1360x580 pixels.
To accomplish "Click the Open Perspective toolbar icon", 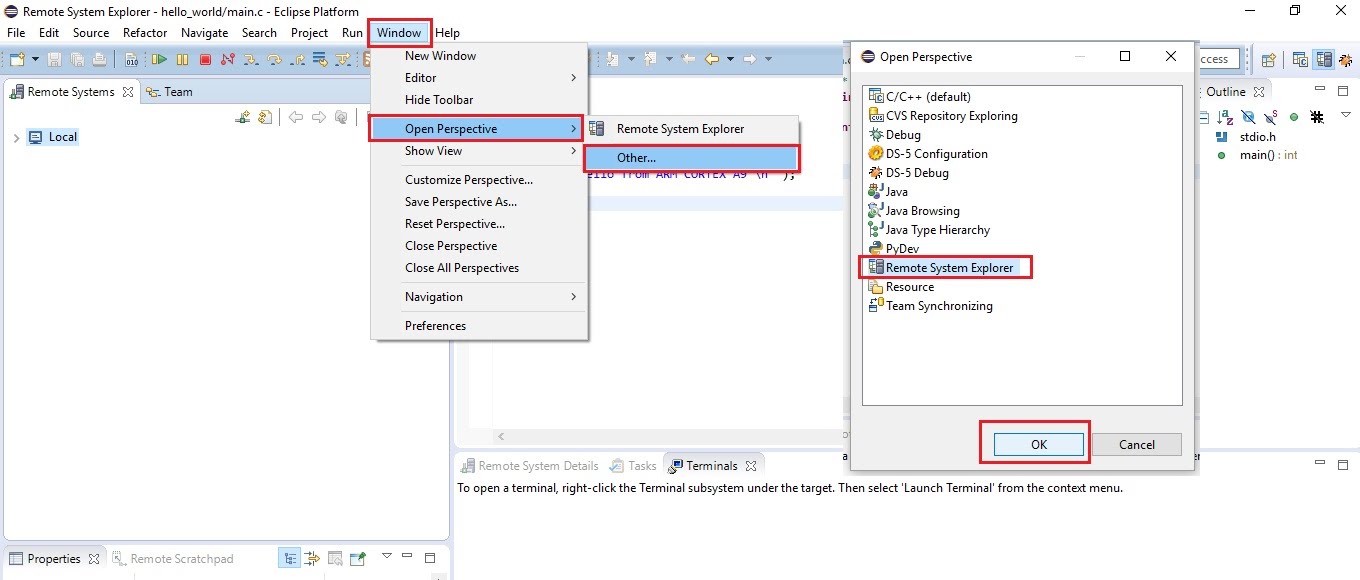I will (x=1269, y=60).
